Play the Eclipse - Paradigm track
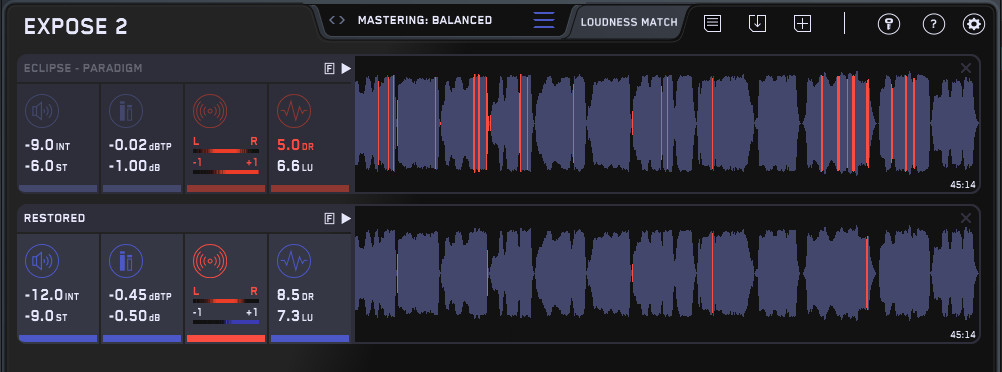The width and height of the screenshot is (1002, 372). point(346,68)
